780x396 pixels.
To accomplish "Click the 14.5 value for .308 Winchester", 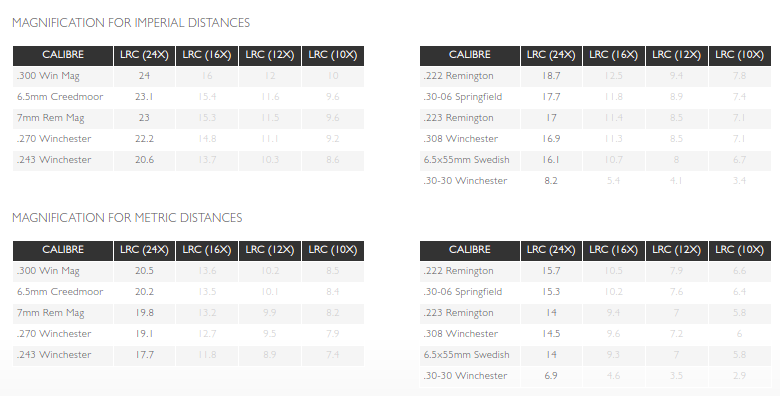I will (551, 334).
